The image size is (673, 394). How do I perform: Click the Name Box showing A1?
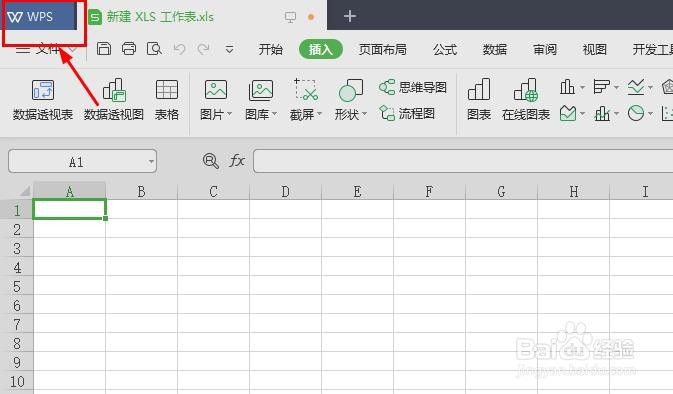[x=76, y=162]
